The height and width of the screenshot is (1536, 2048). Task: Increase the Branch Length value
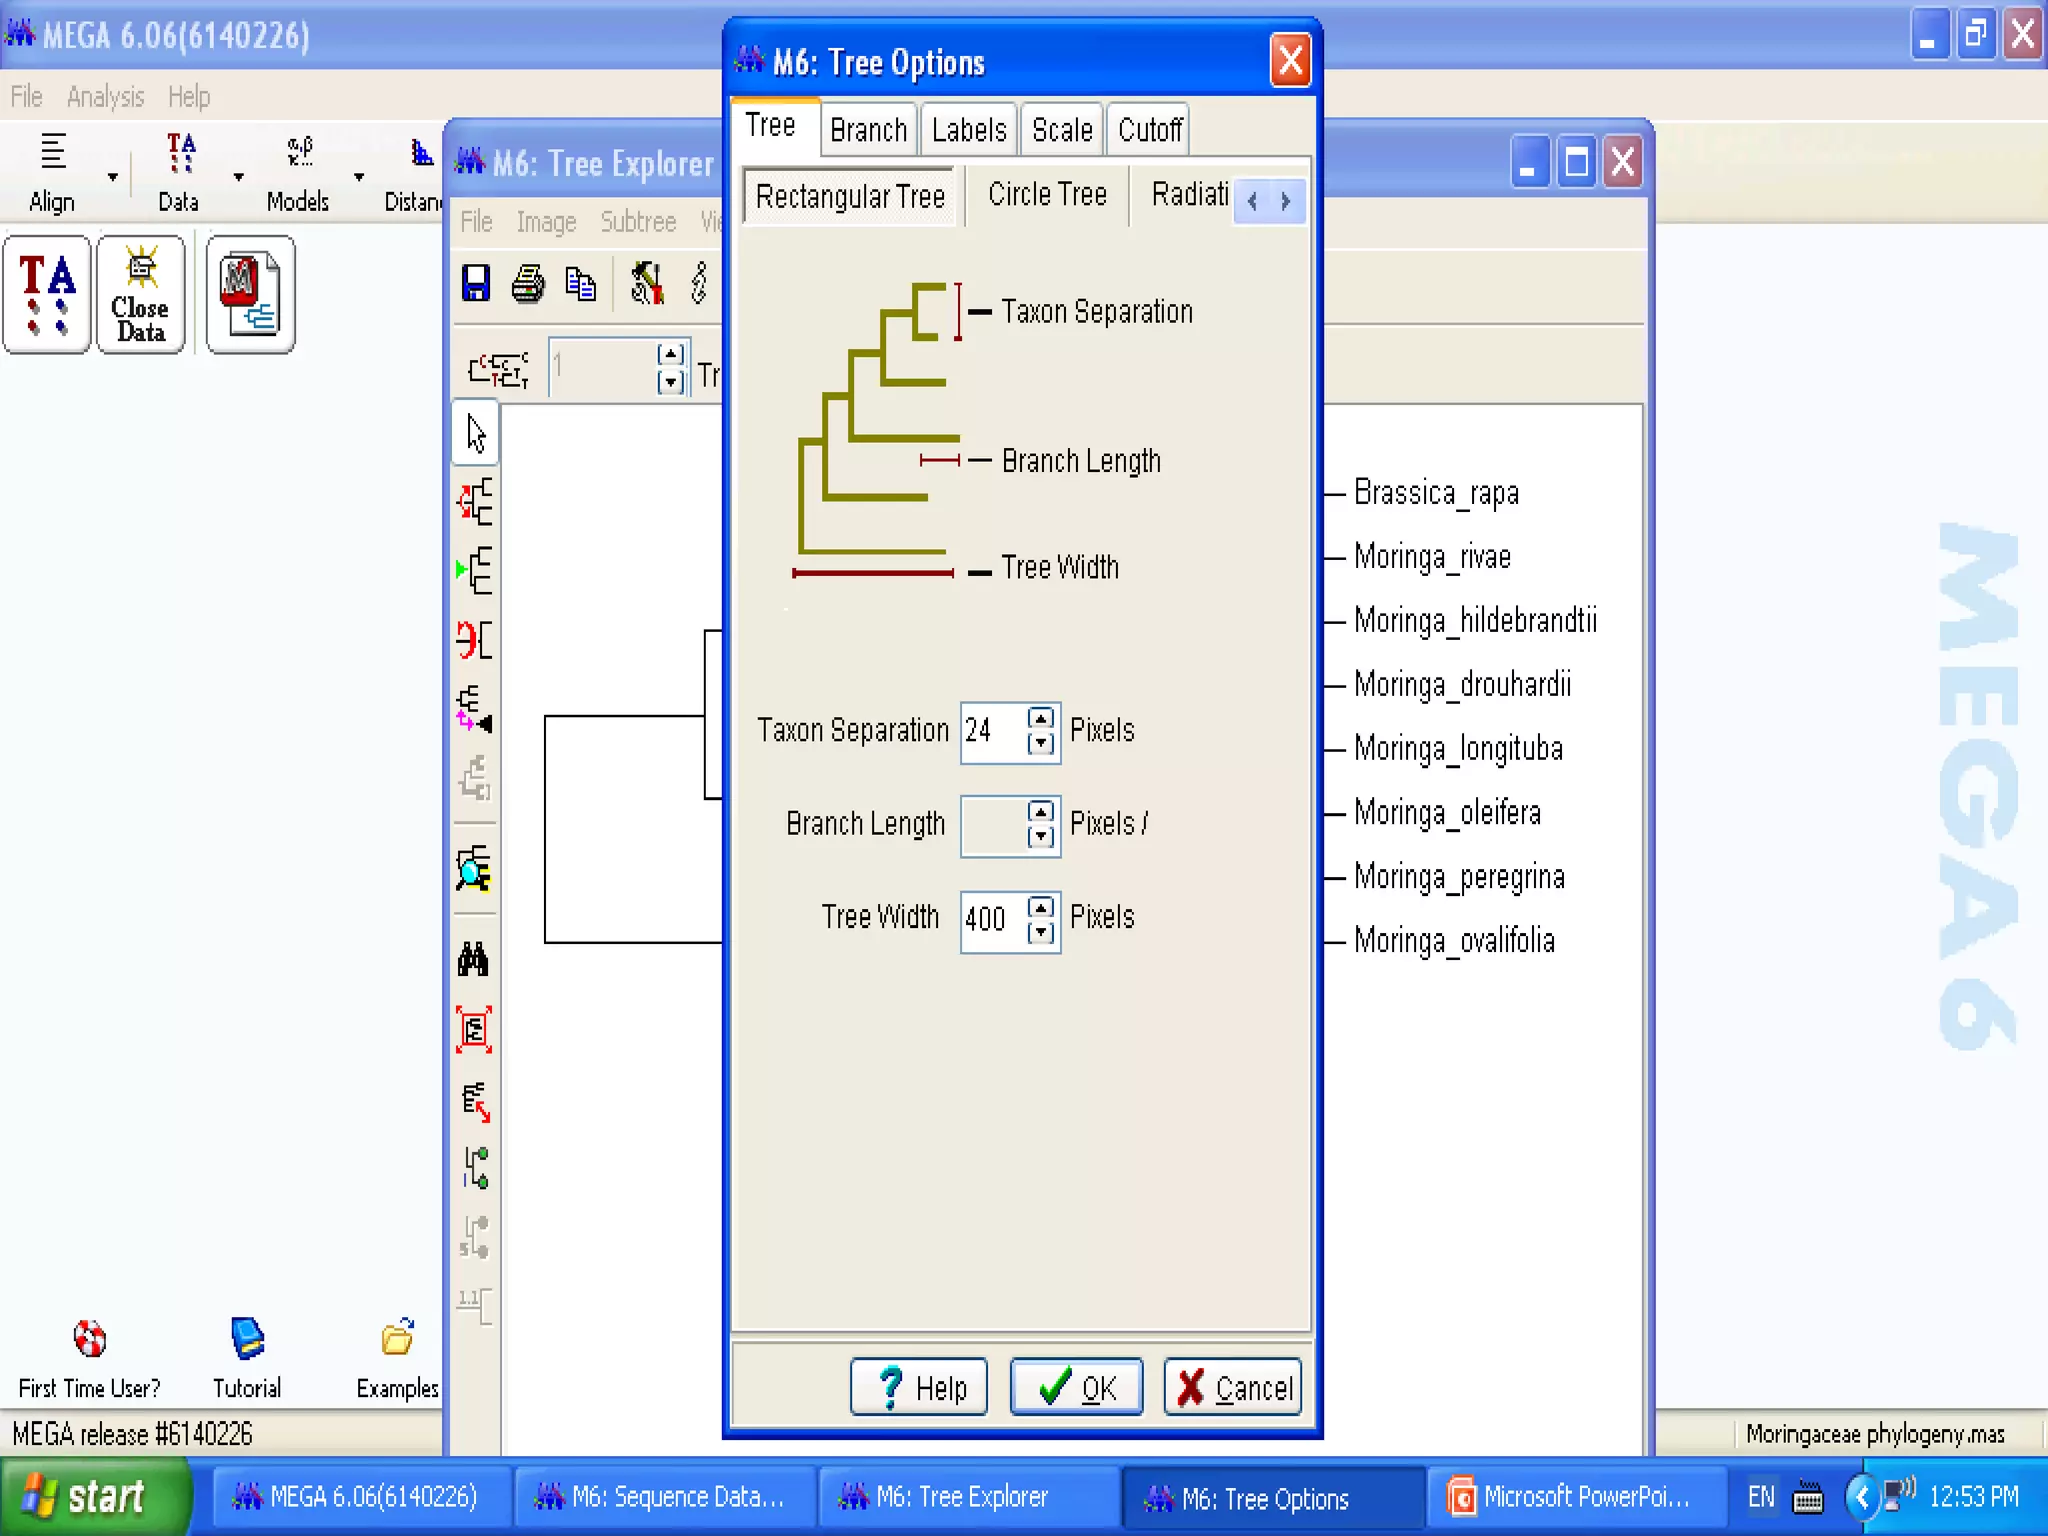click(1041, 811)
